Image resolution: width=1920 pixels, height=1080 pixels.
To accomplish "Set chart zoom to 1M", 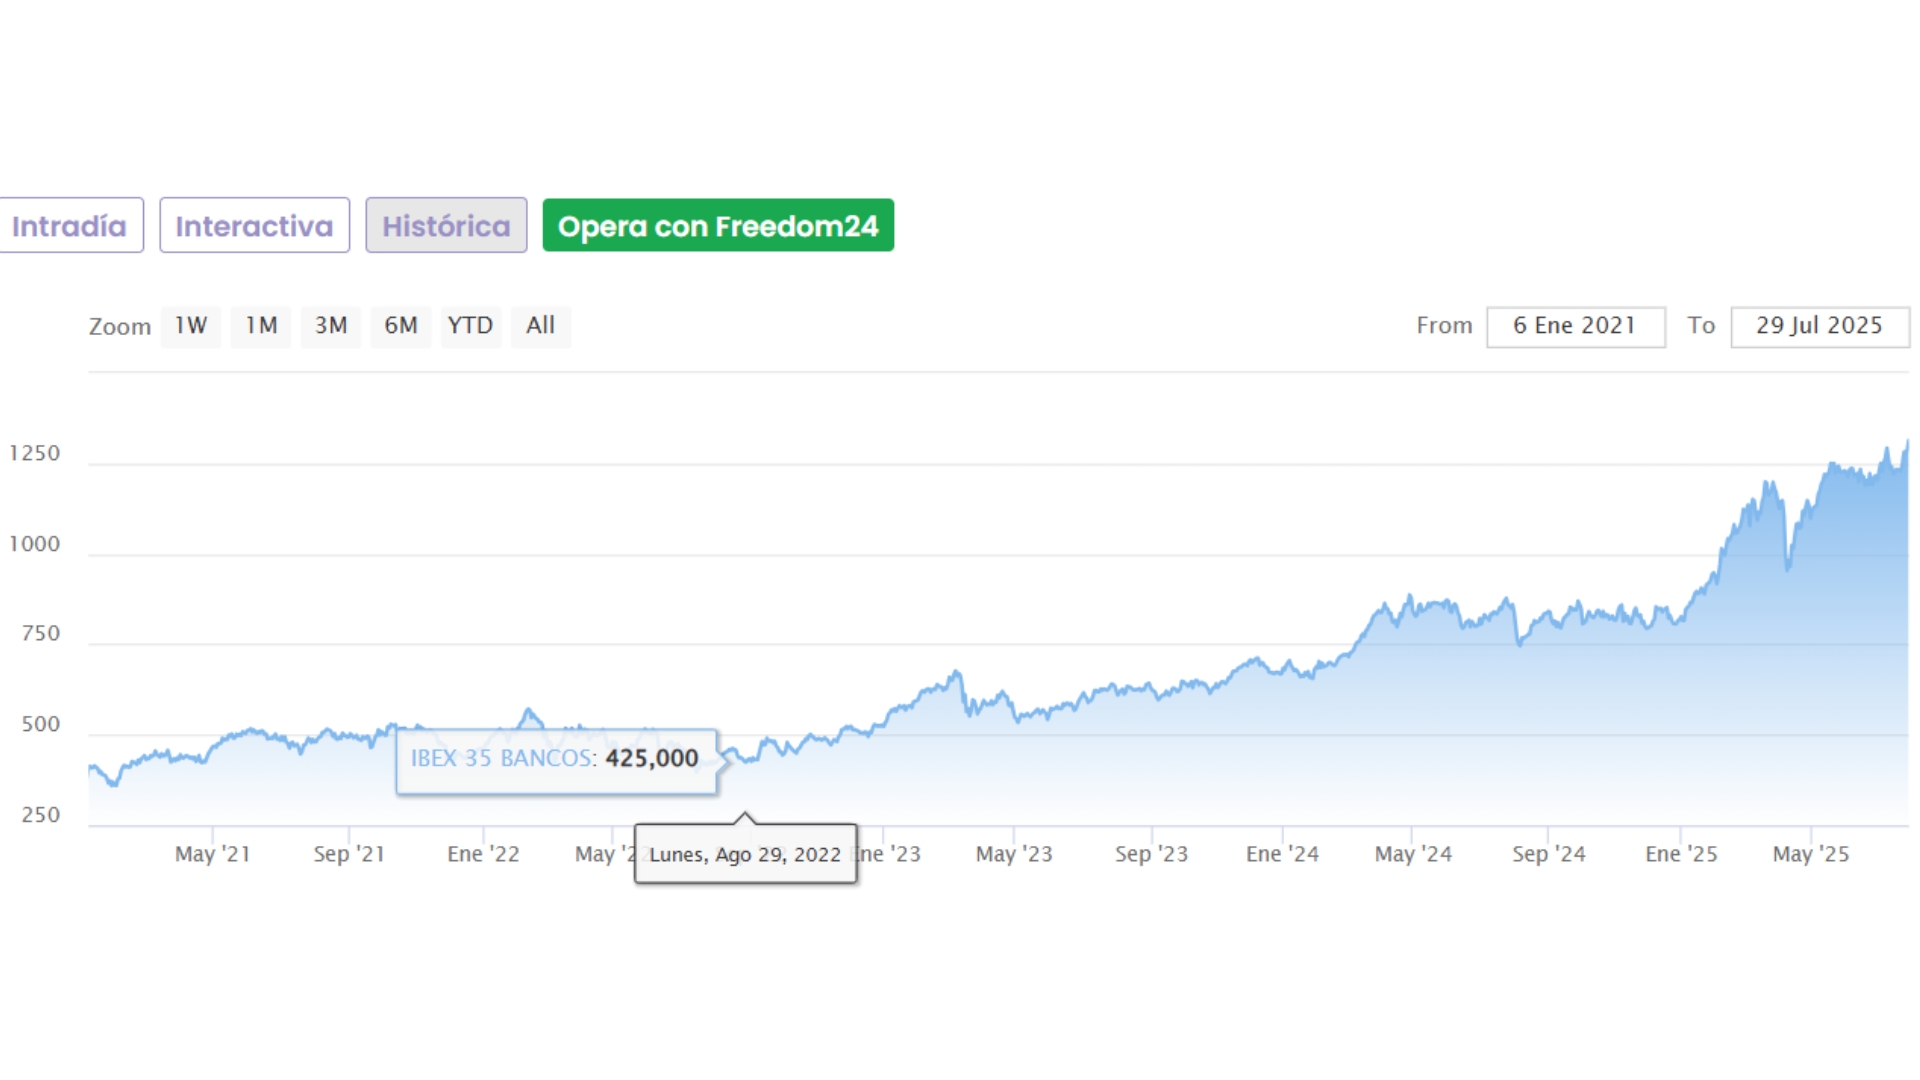I will click(261, 326).
